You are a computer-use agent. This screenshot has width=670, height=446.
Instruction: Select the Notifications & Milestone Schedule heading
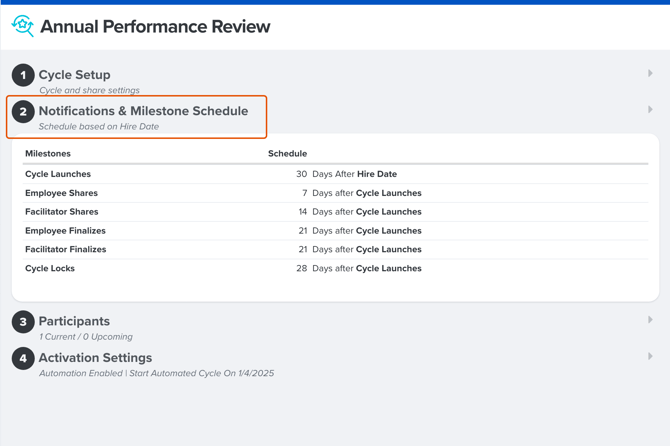[143, 111]
